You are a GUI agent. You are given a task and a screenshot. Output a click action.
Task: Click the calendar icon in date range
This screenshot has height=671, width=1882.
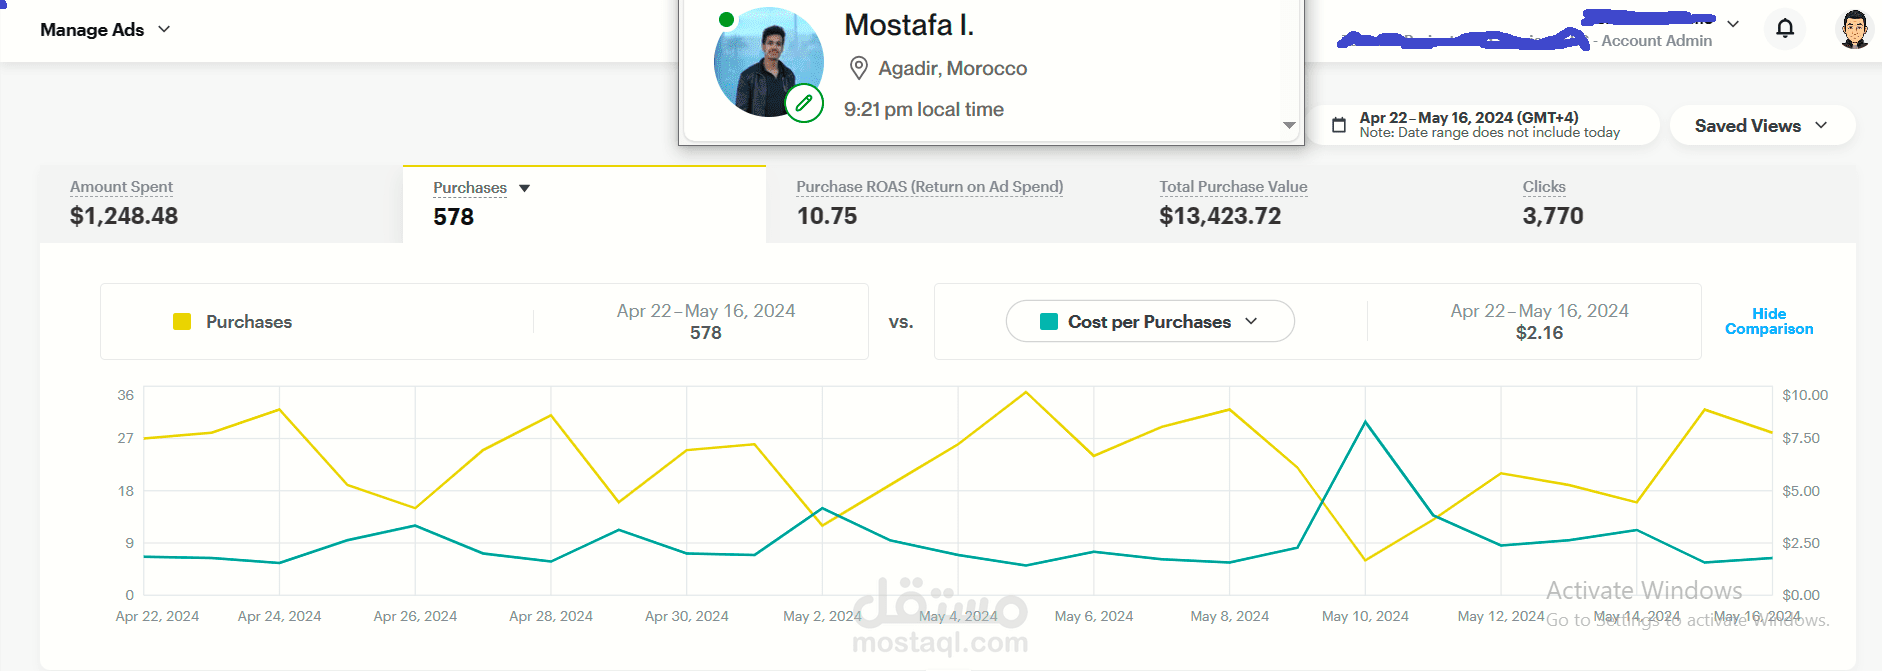1339,125
